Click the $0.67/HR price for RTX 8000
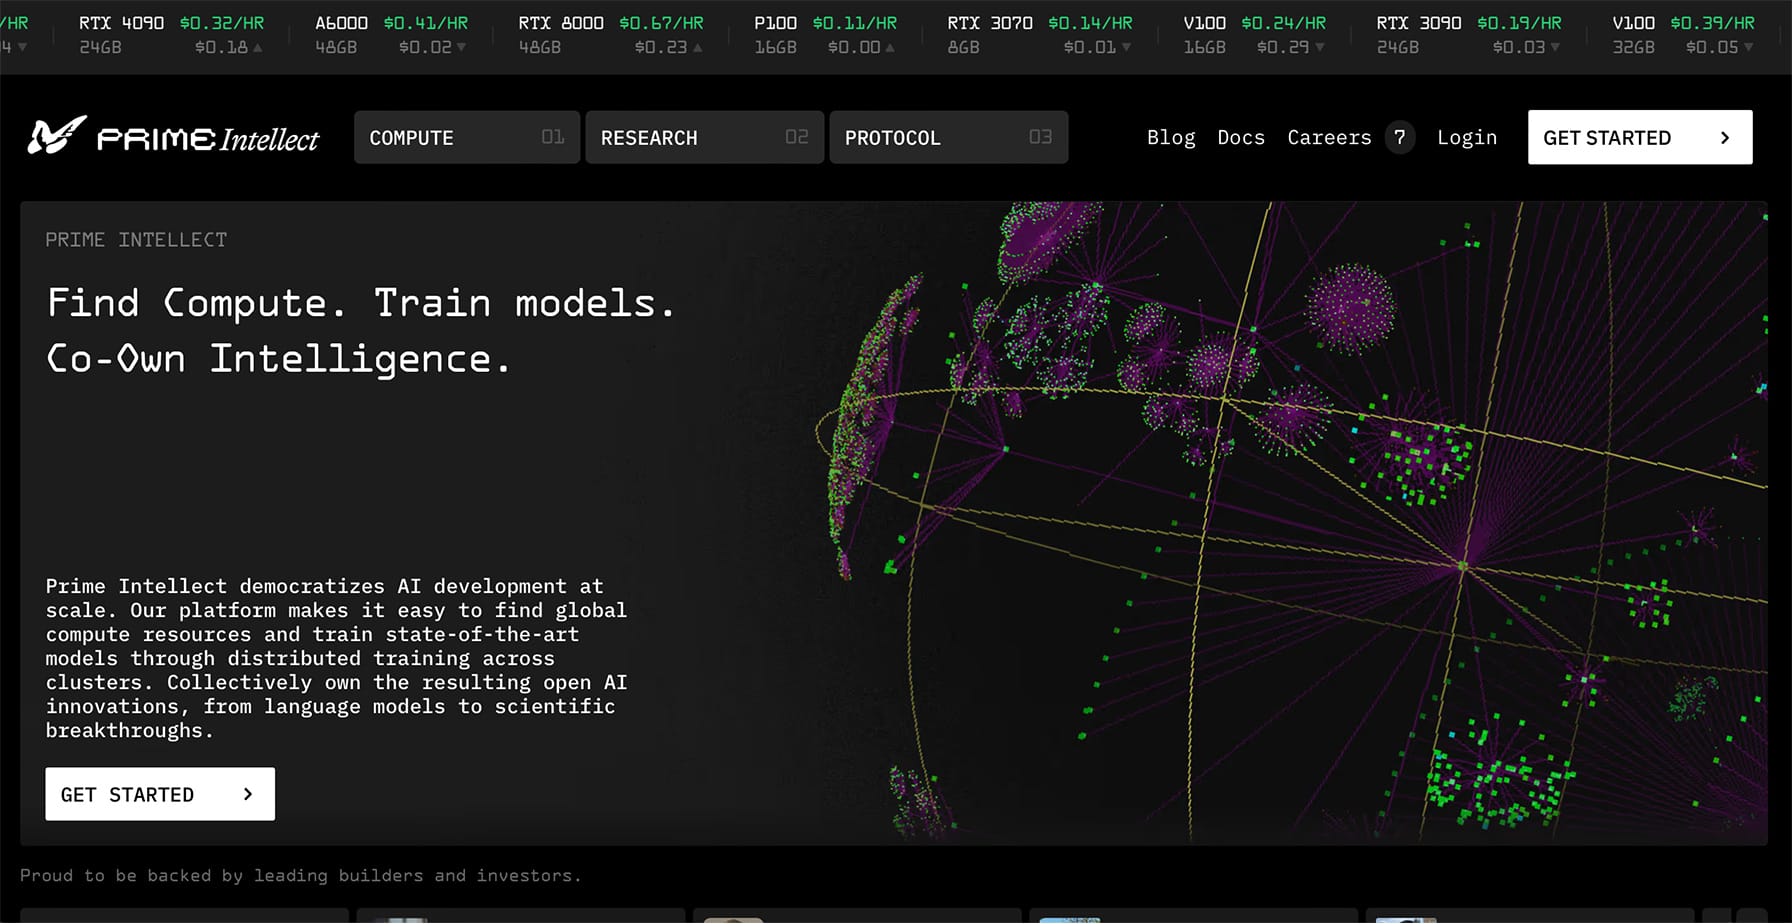This screenshot has width=1792, height=924. click(x=661, y=23)
